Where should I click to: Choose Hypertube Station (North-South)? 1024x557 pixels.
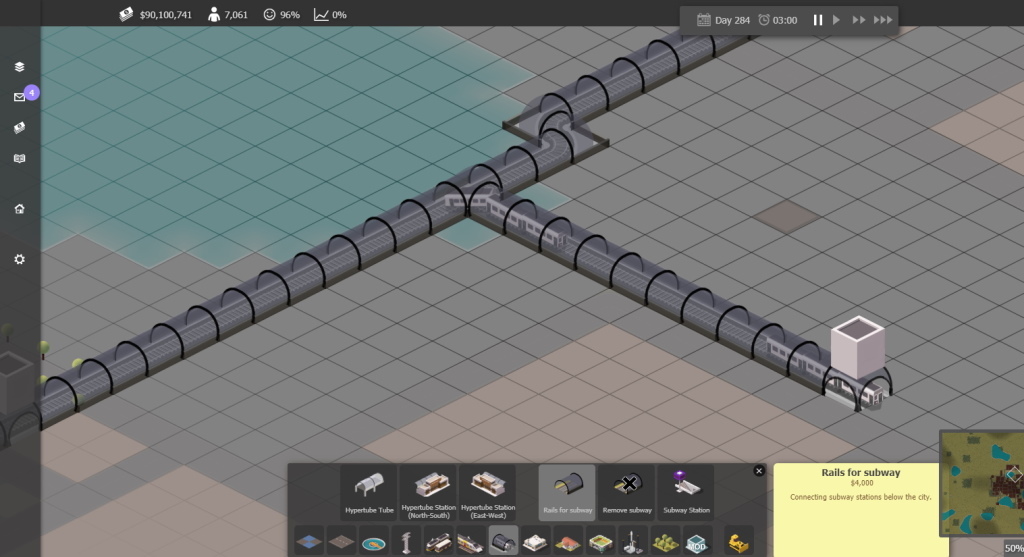click(428, 493)
